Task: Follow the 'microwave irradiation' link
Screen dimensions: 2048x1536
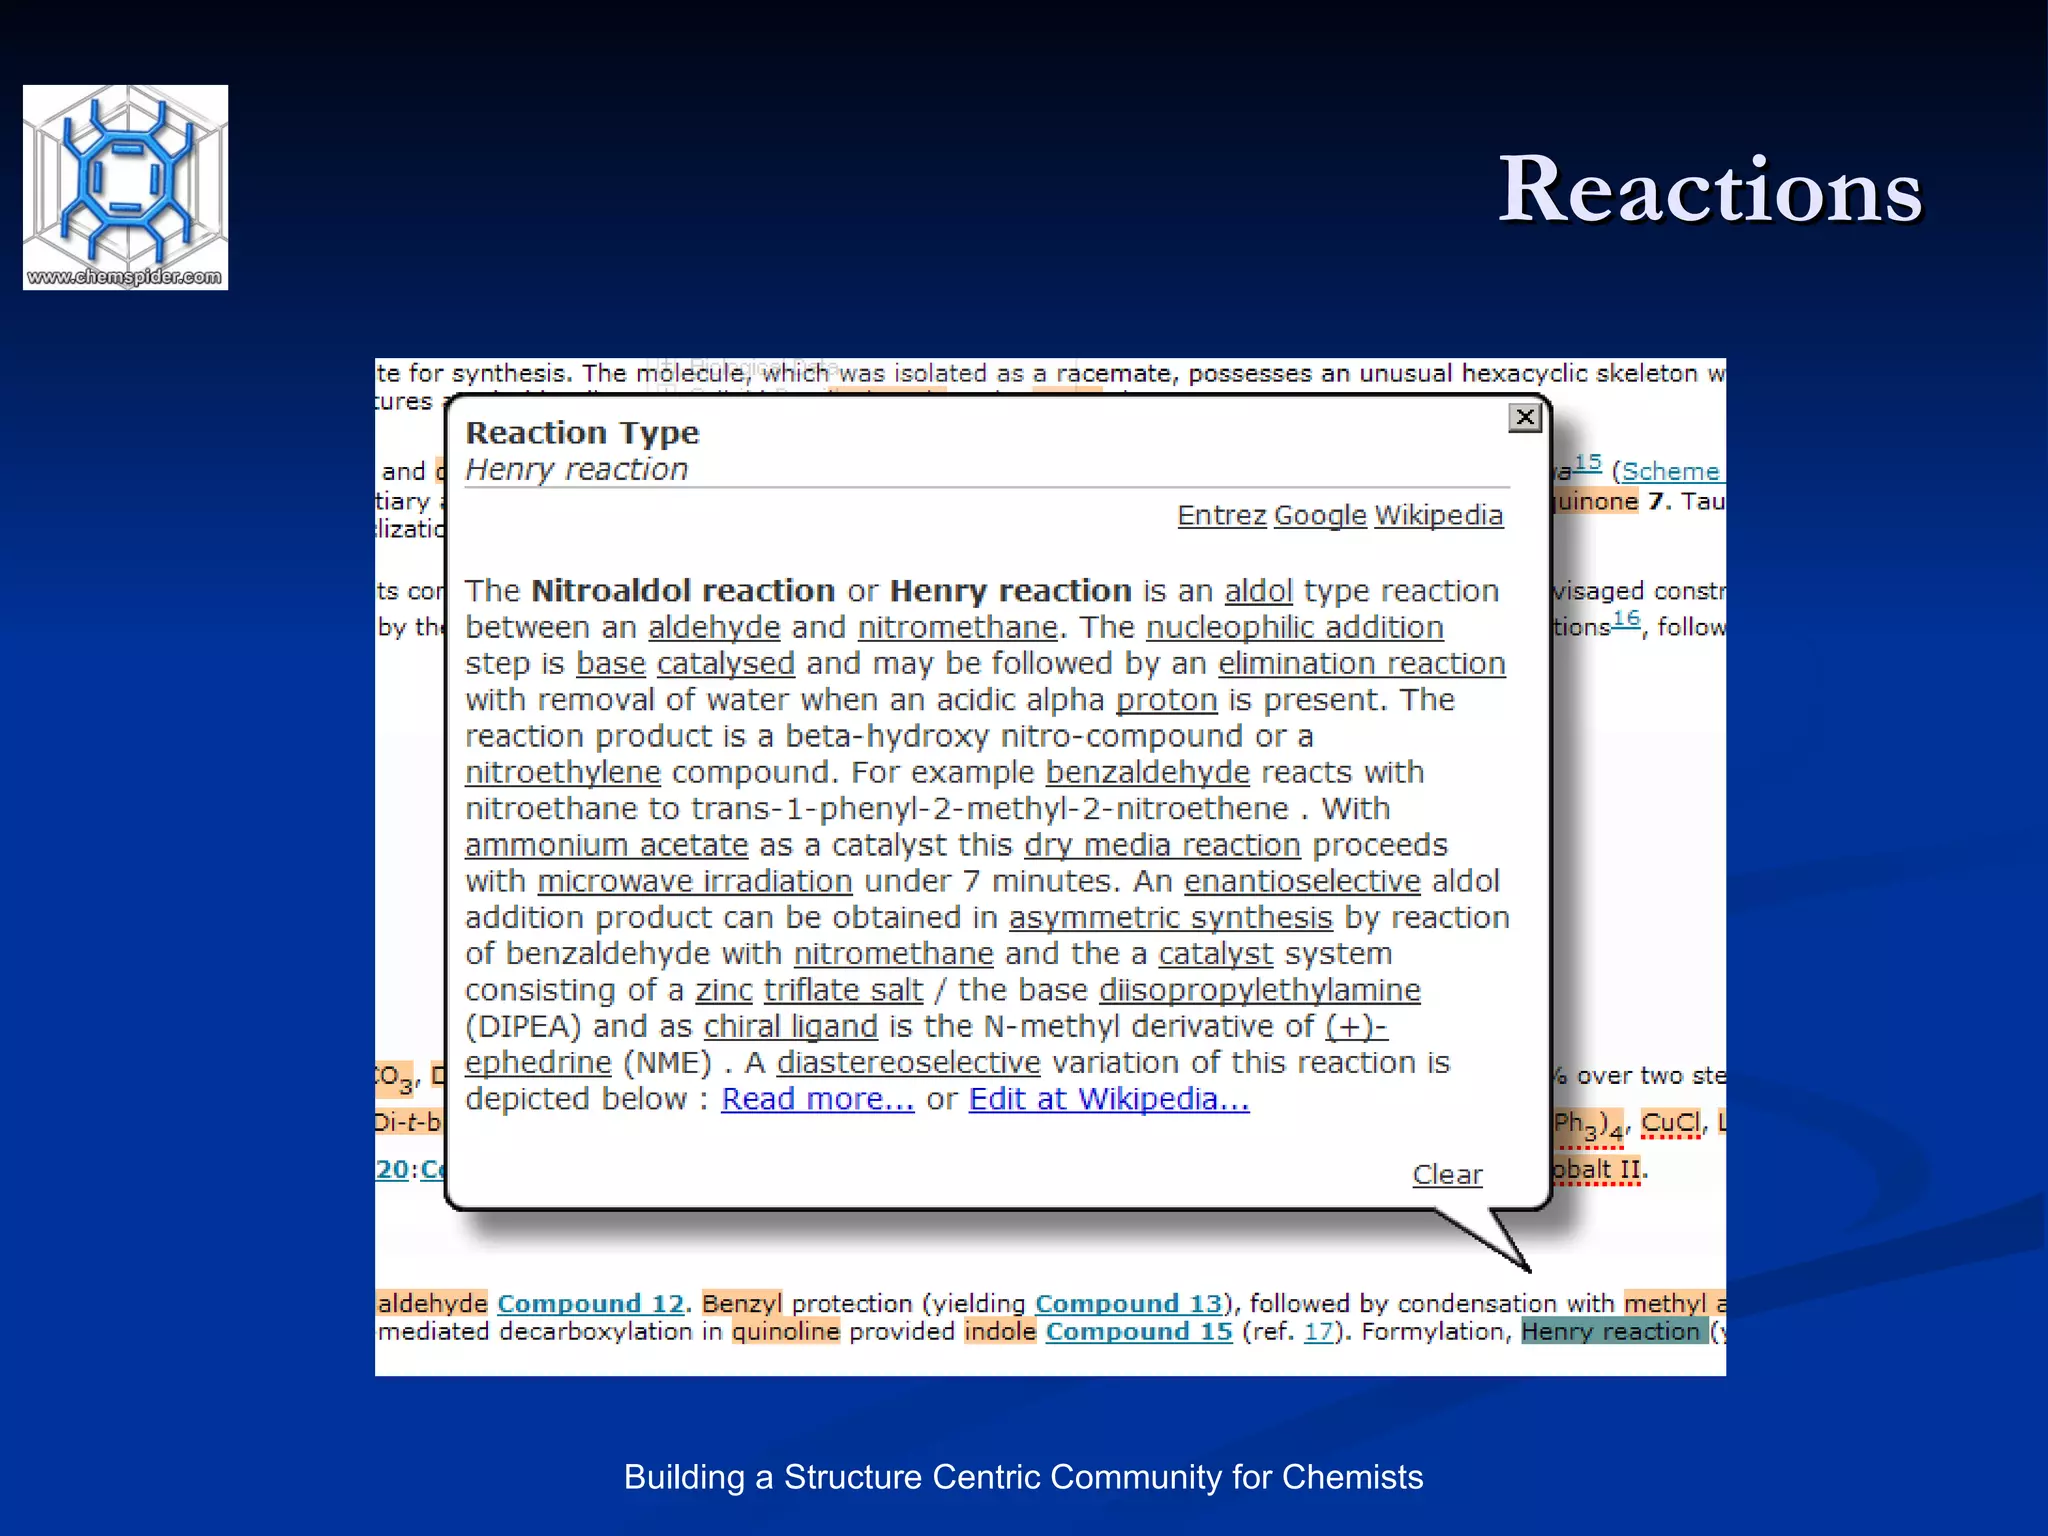Action: [x=695, y=881]
